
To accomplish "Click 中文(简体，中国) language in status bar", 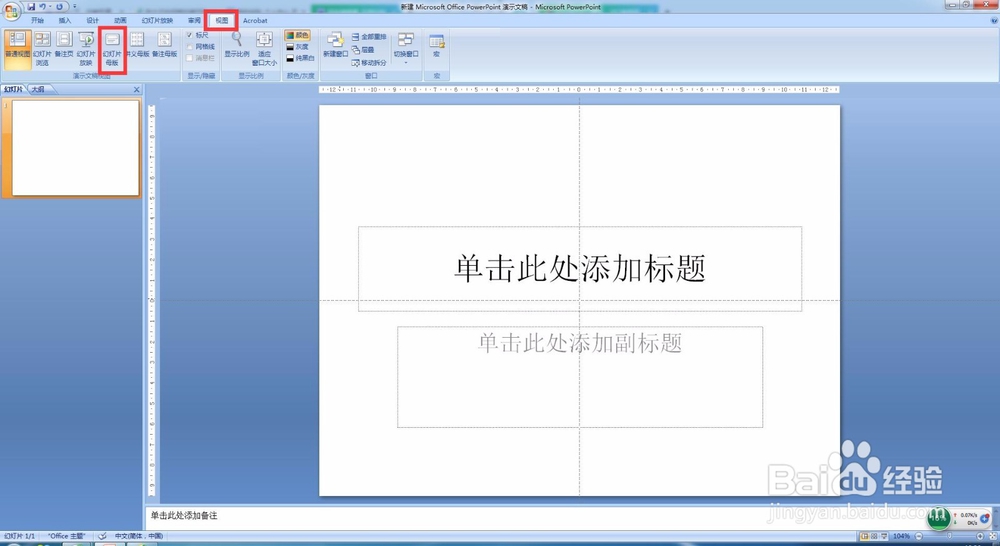I will coord(138,536).
